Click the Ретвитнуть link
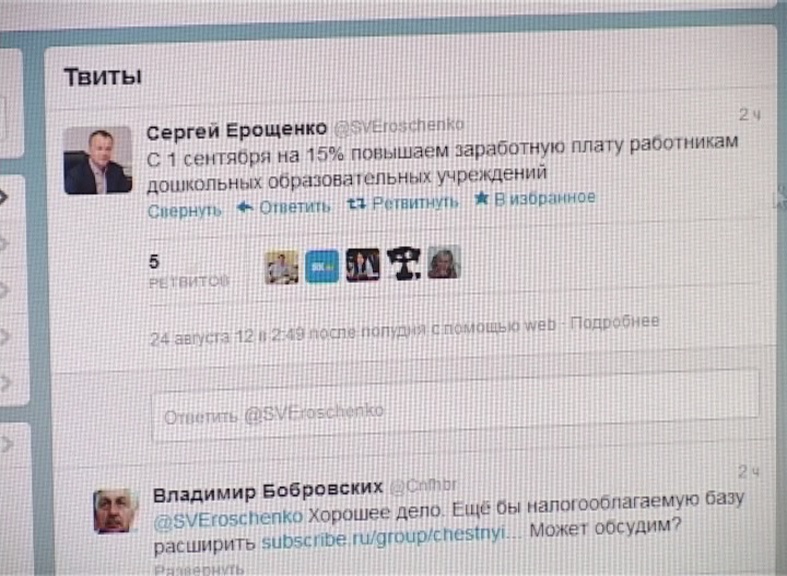The image size is (787, 576). coord(415,202)
